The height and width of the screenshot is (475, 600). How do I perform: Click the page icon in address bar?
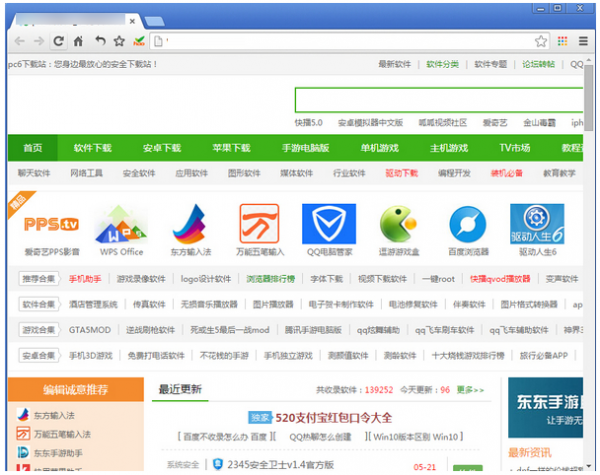158,41
